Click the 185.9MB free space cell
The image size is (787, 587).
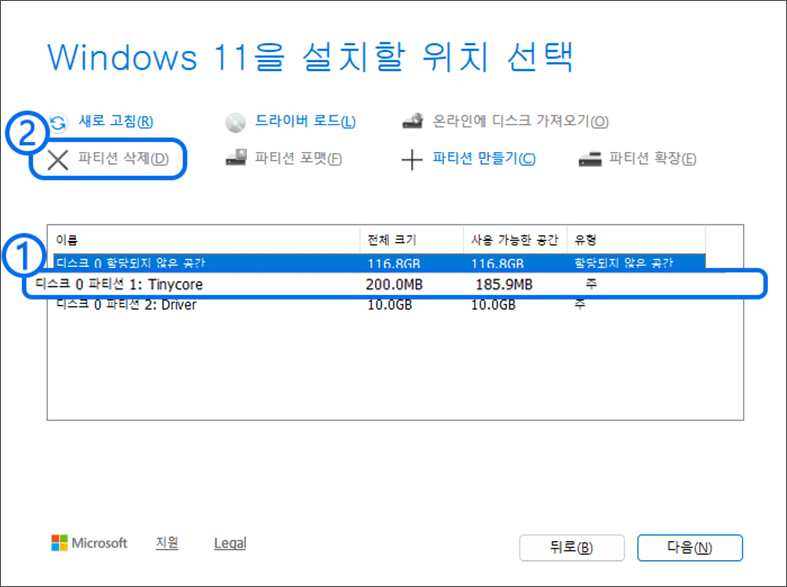tap(504, 285)
